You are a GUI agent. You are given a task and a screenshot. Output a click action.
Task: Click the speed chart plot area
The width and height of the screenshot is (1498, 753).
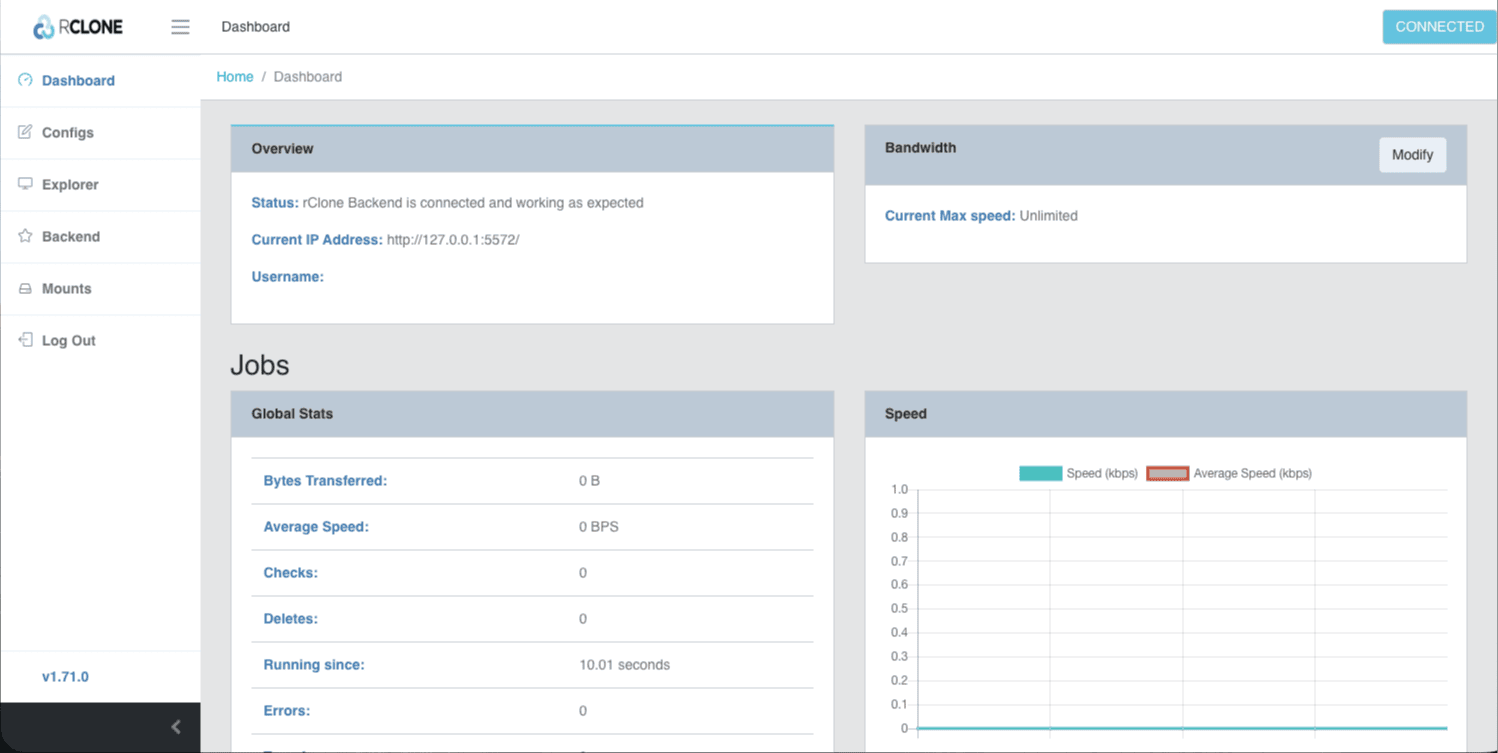click(1182, 609)
